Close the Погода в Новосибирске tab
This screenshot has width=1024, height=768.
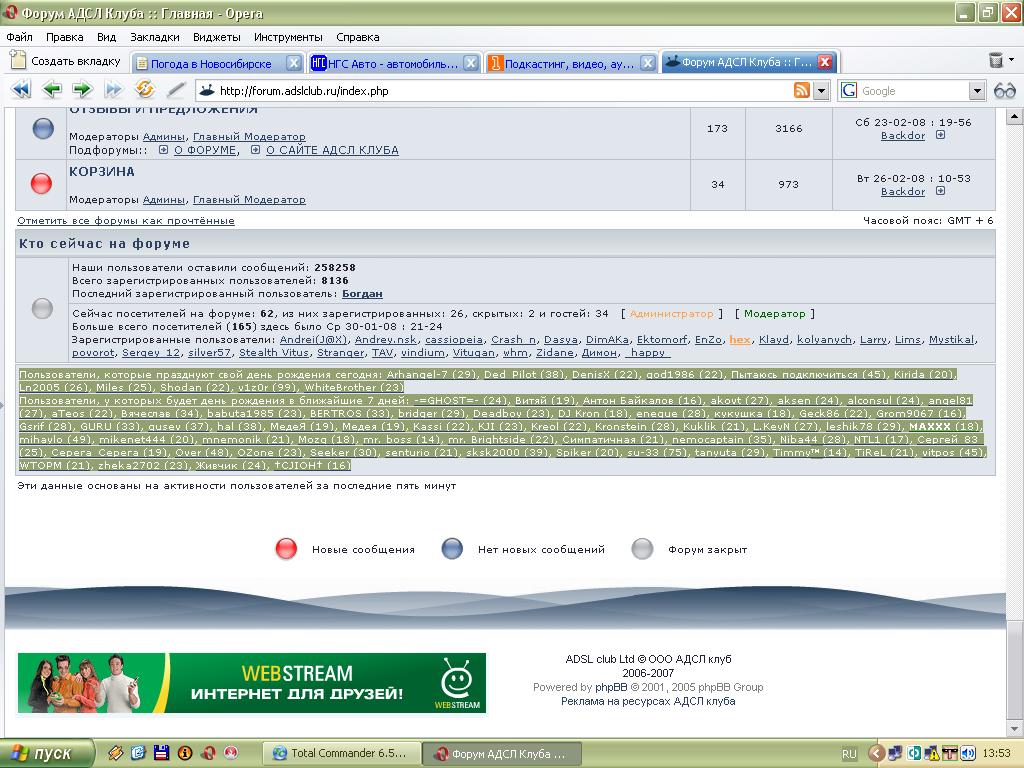(294, 63)
